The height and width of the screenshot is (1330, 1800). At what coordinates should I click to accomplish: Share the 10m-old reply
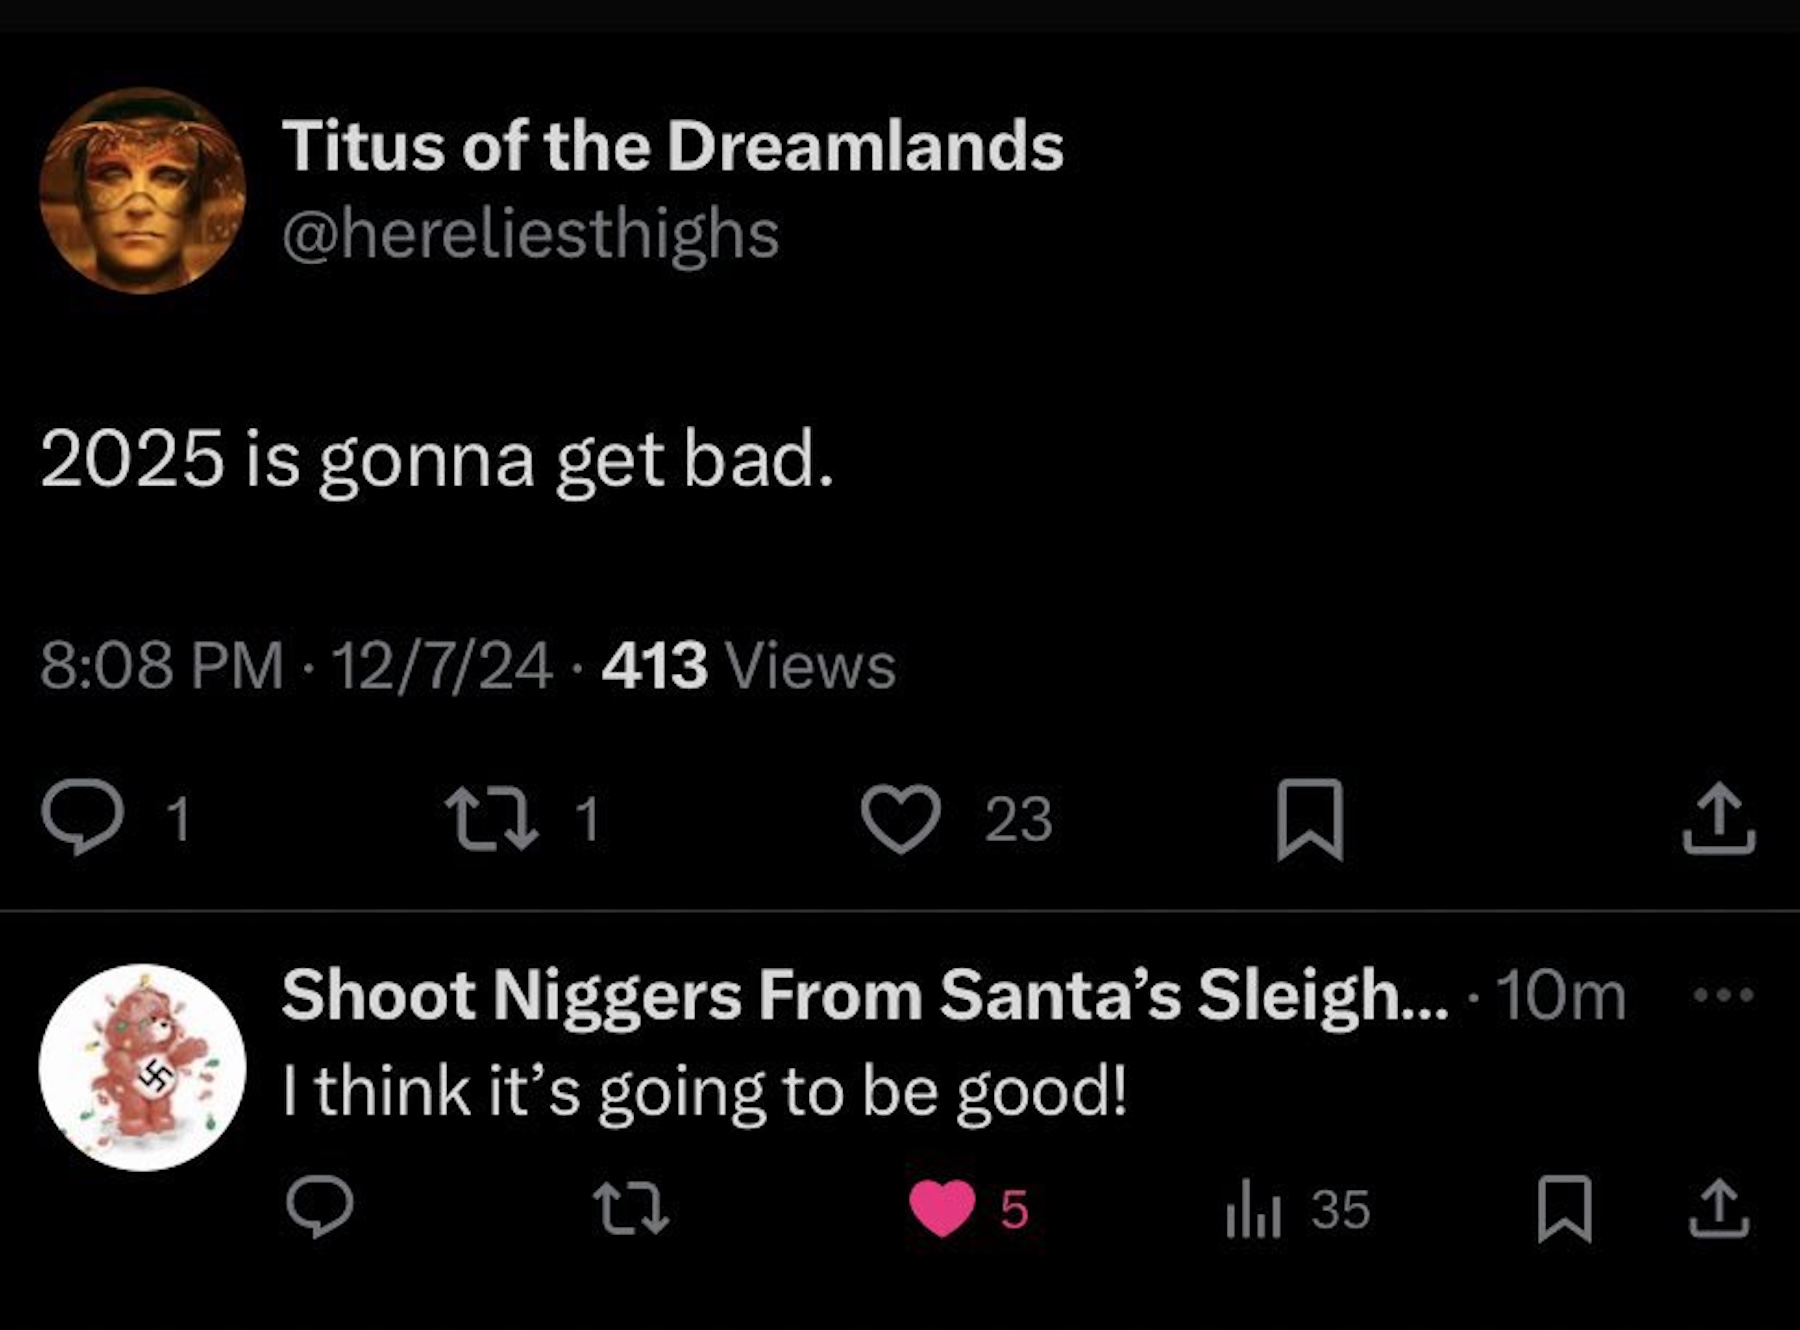pyautogui.click(x=1718, y=1209)
